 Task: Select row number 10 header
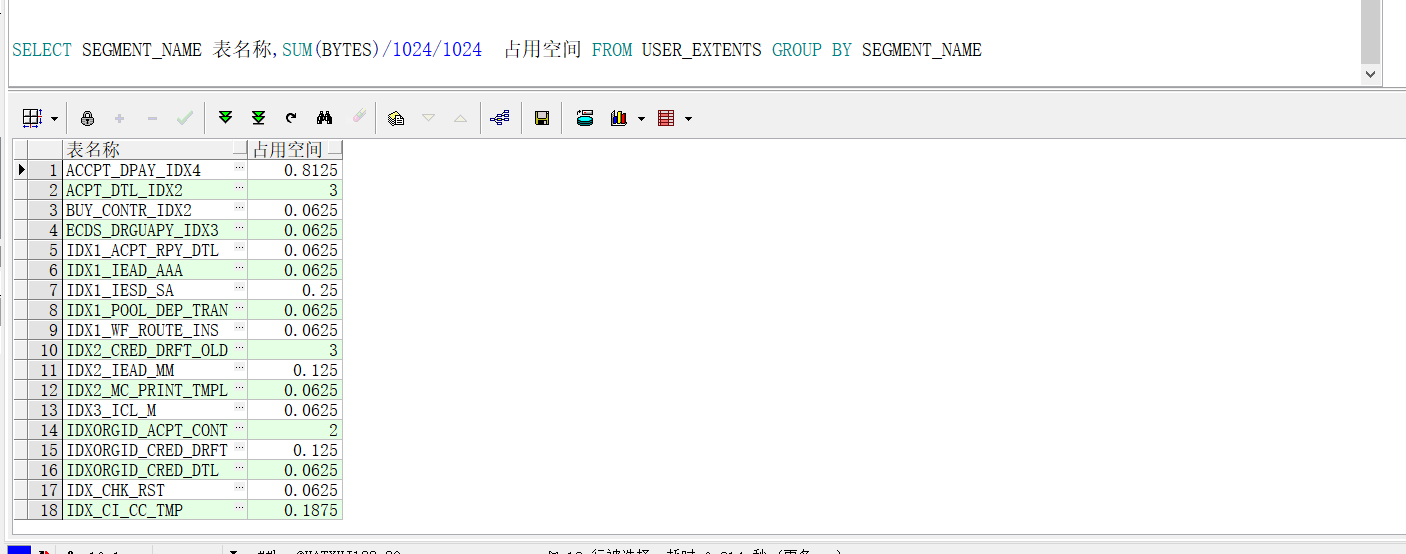(x=45, y=350)
